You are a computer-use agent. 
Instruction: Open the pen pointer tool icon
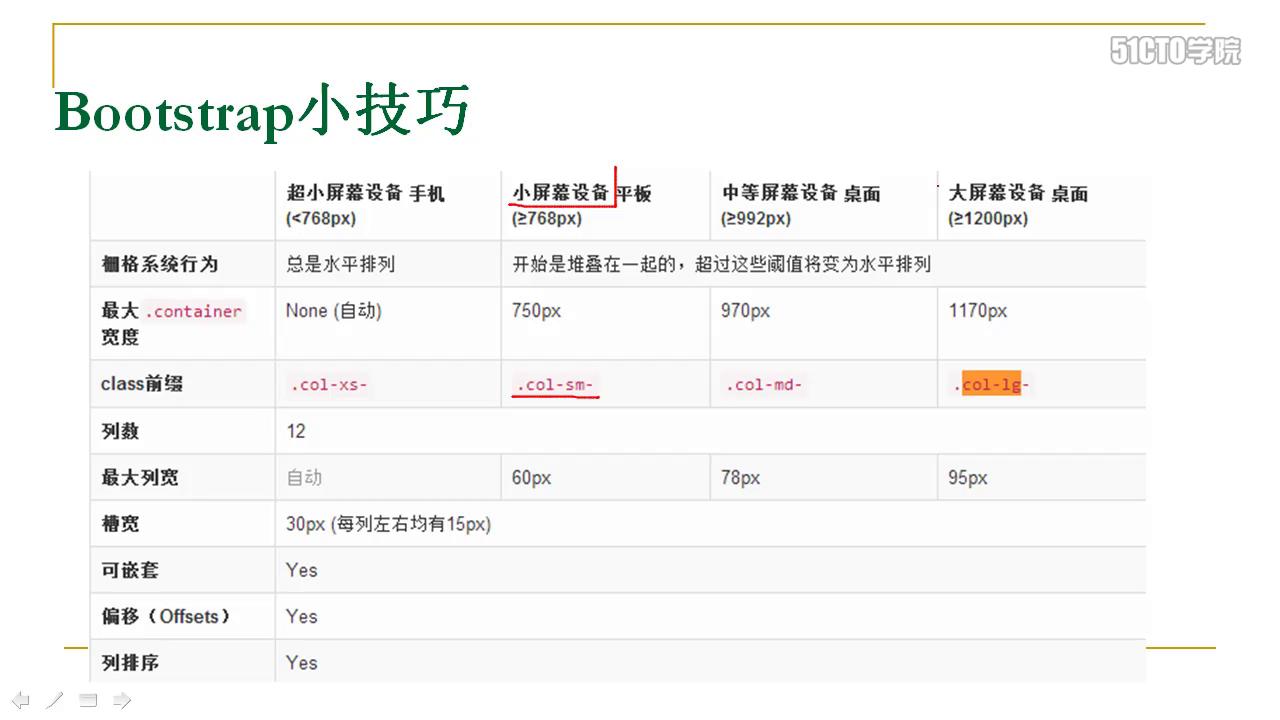click(54, 700)
